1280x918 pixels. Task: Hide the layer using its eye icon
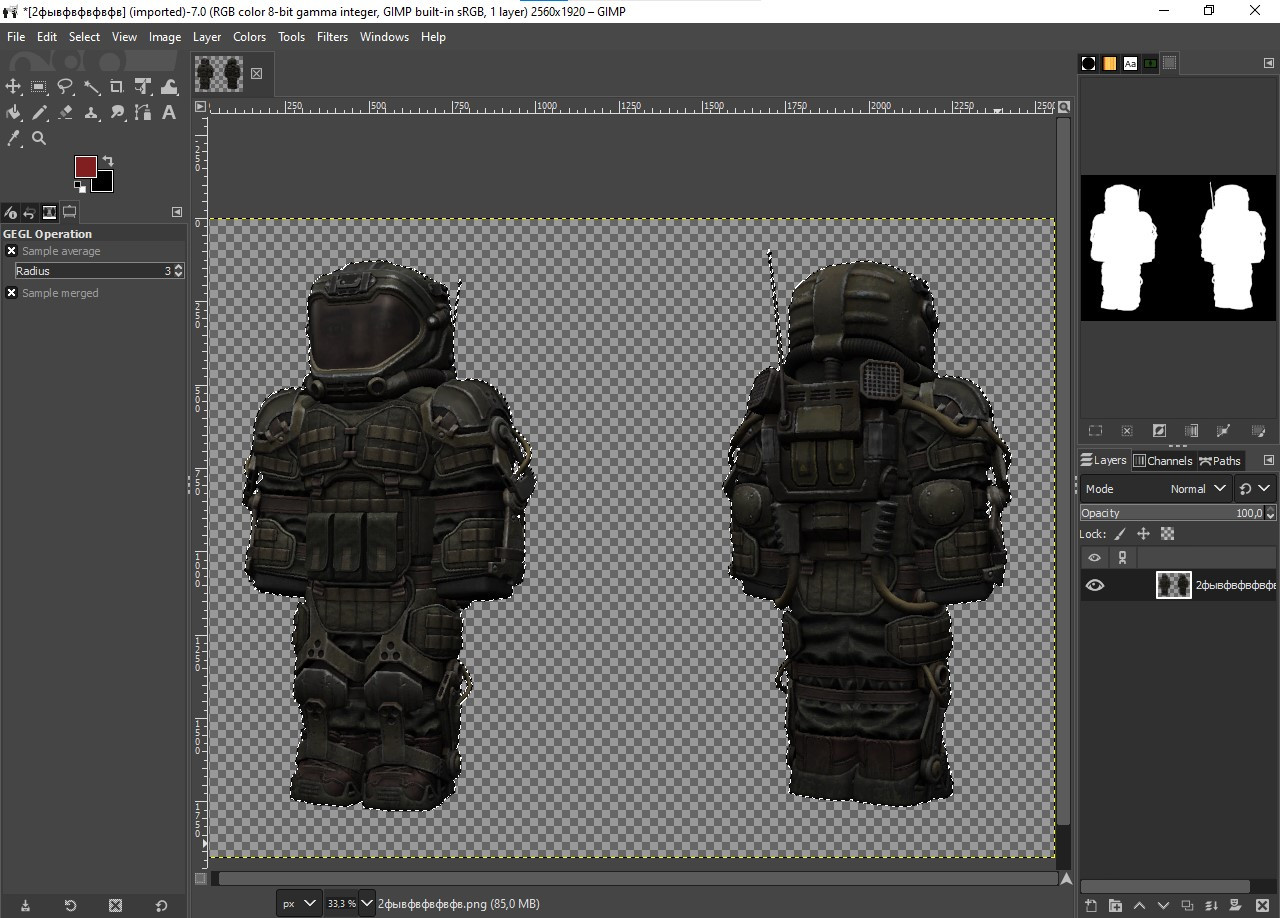click(x=1095, y=585)
